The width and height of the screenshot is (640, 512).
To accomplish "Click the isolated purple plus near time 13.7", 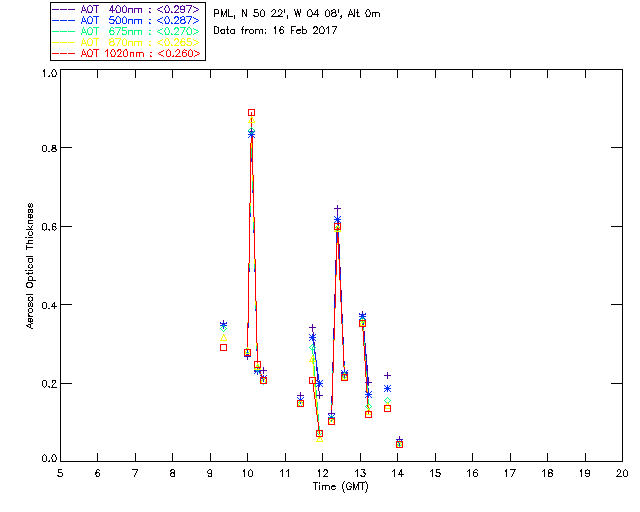I will pyautogui.click(x=387, y=375).
